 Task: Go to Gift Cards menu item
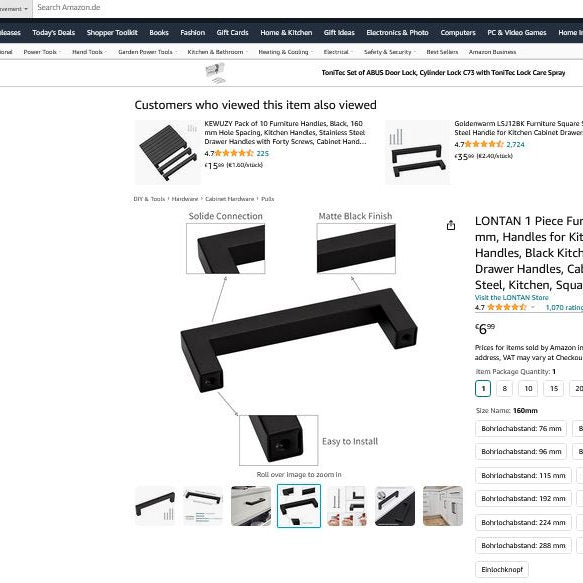point(232,33)
